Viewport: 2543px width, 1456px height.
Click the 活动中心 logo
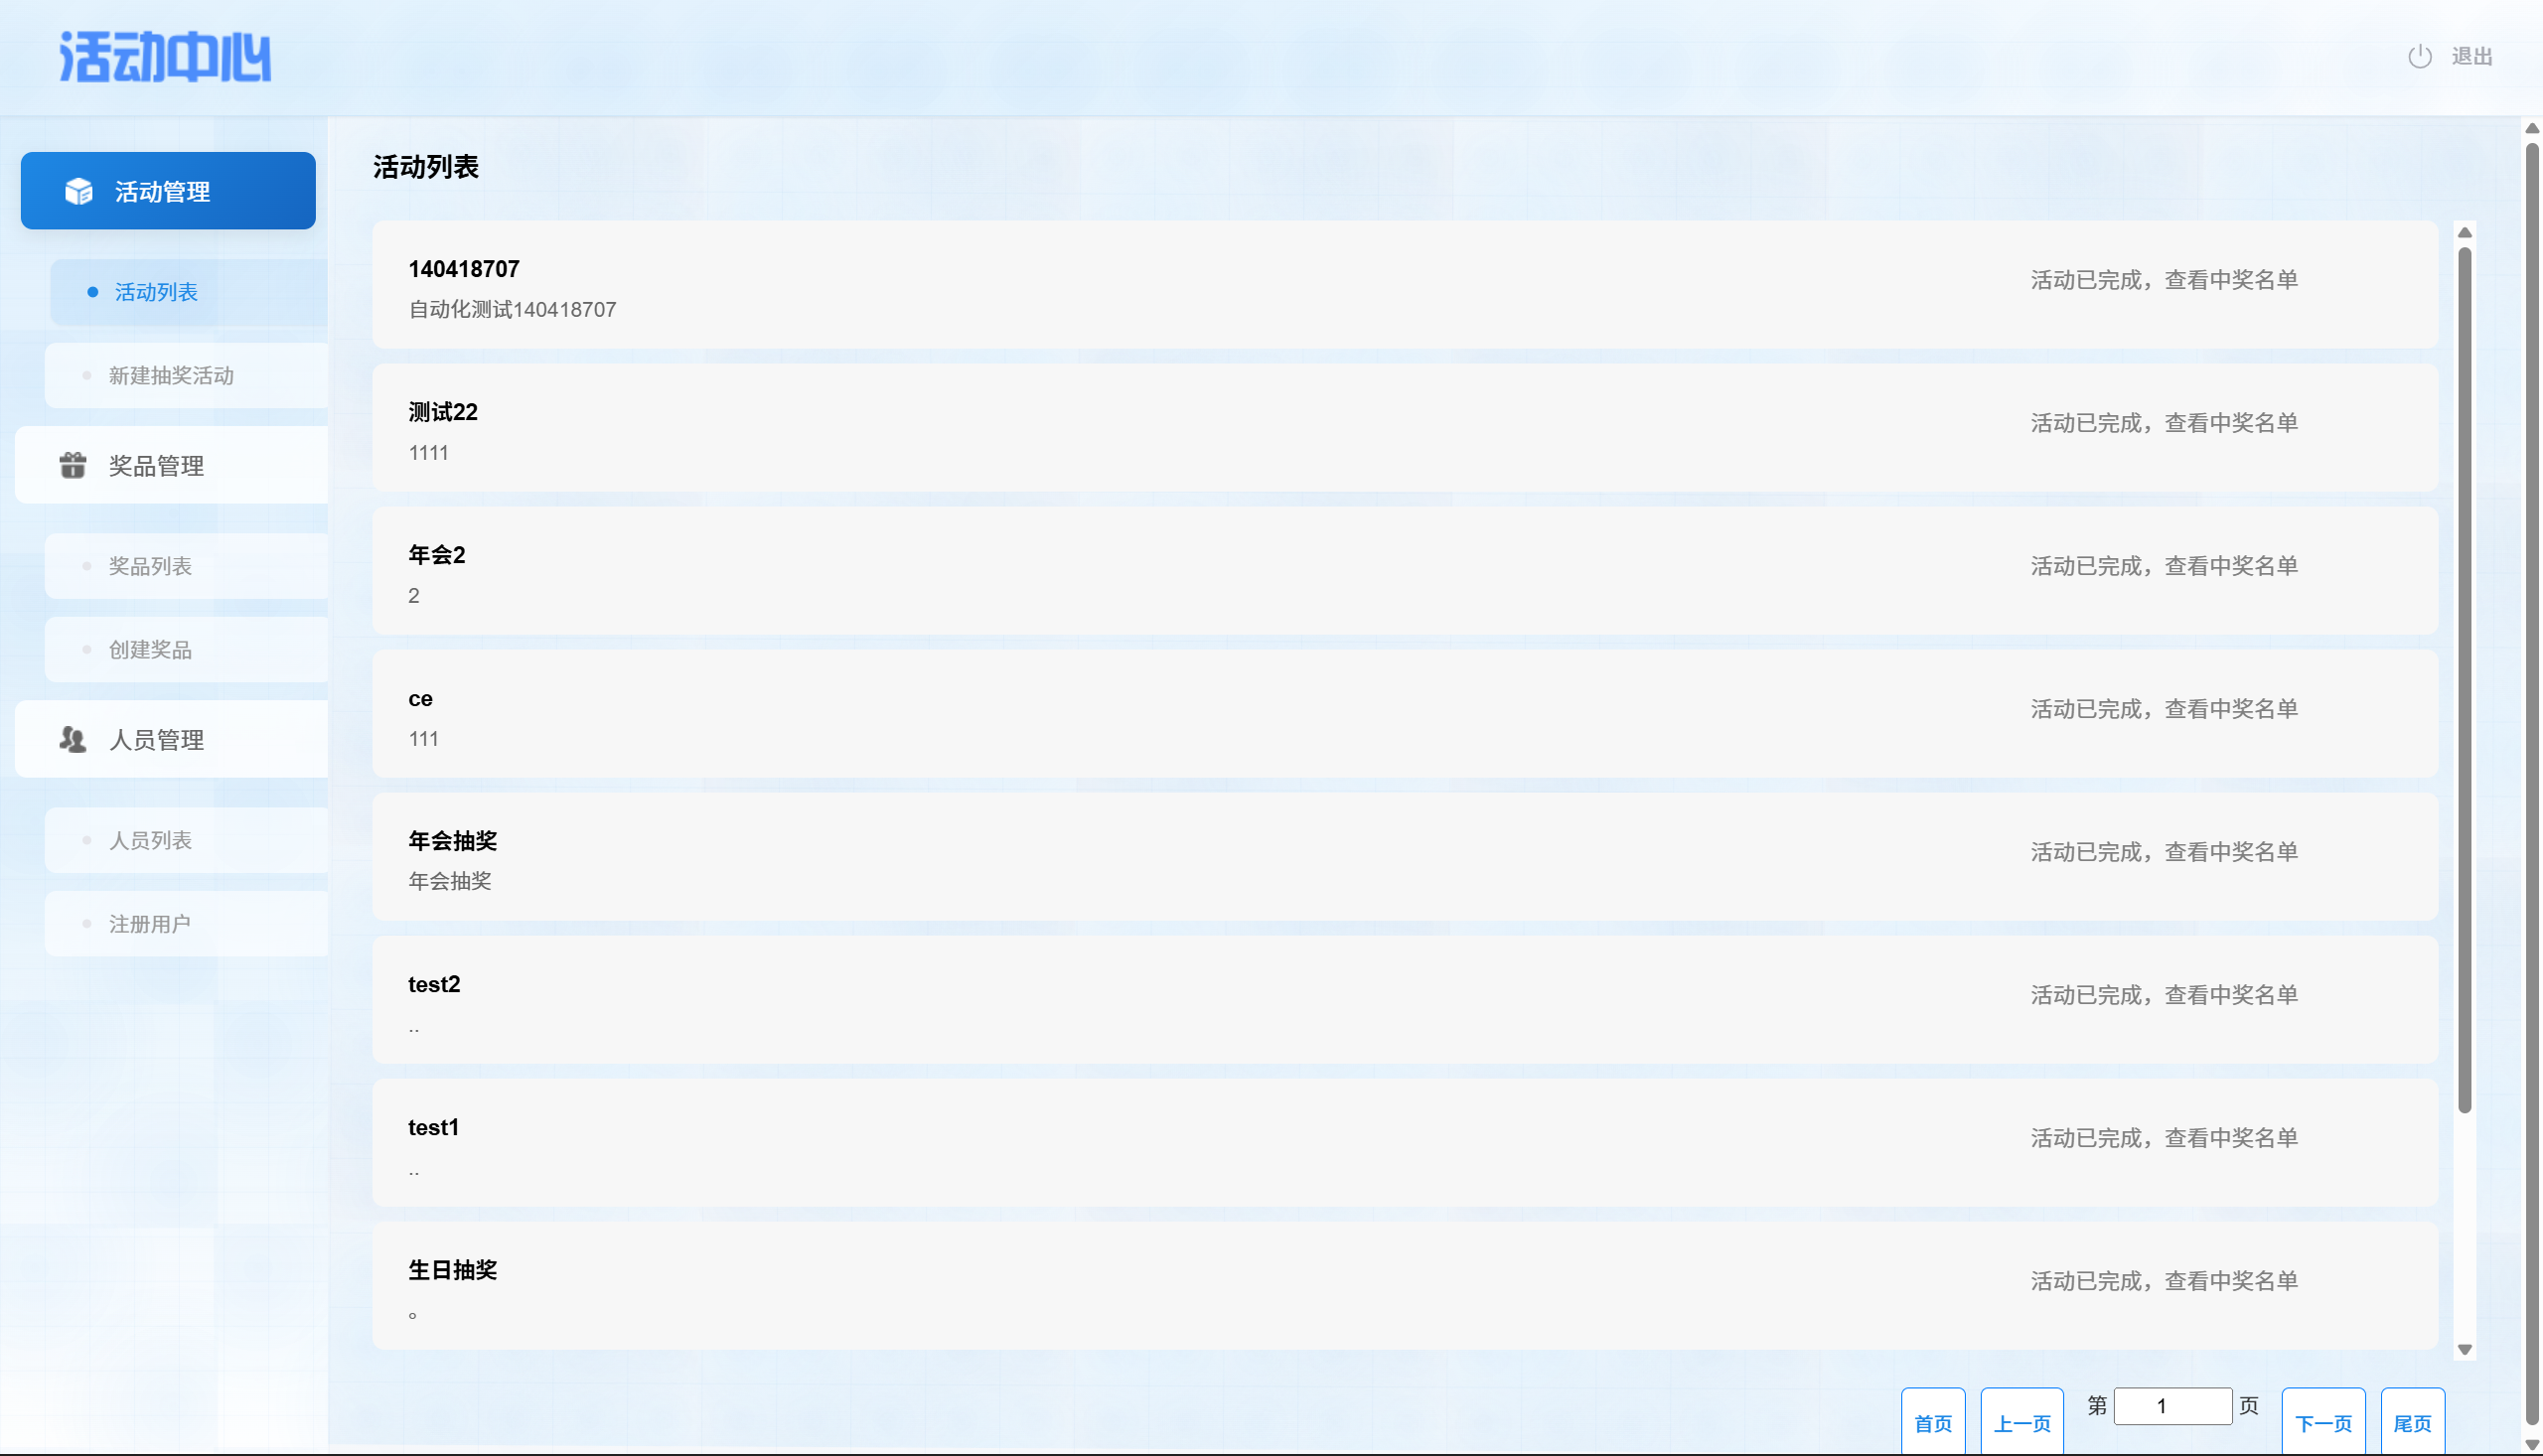click(x=165, y=57)
